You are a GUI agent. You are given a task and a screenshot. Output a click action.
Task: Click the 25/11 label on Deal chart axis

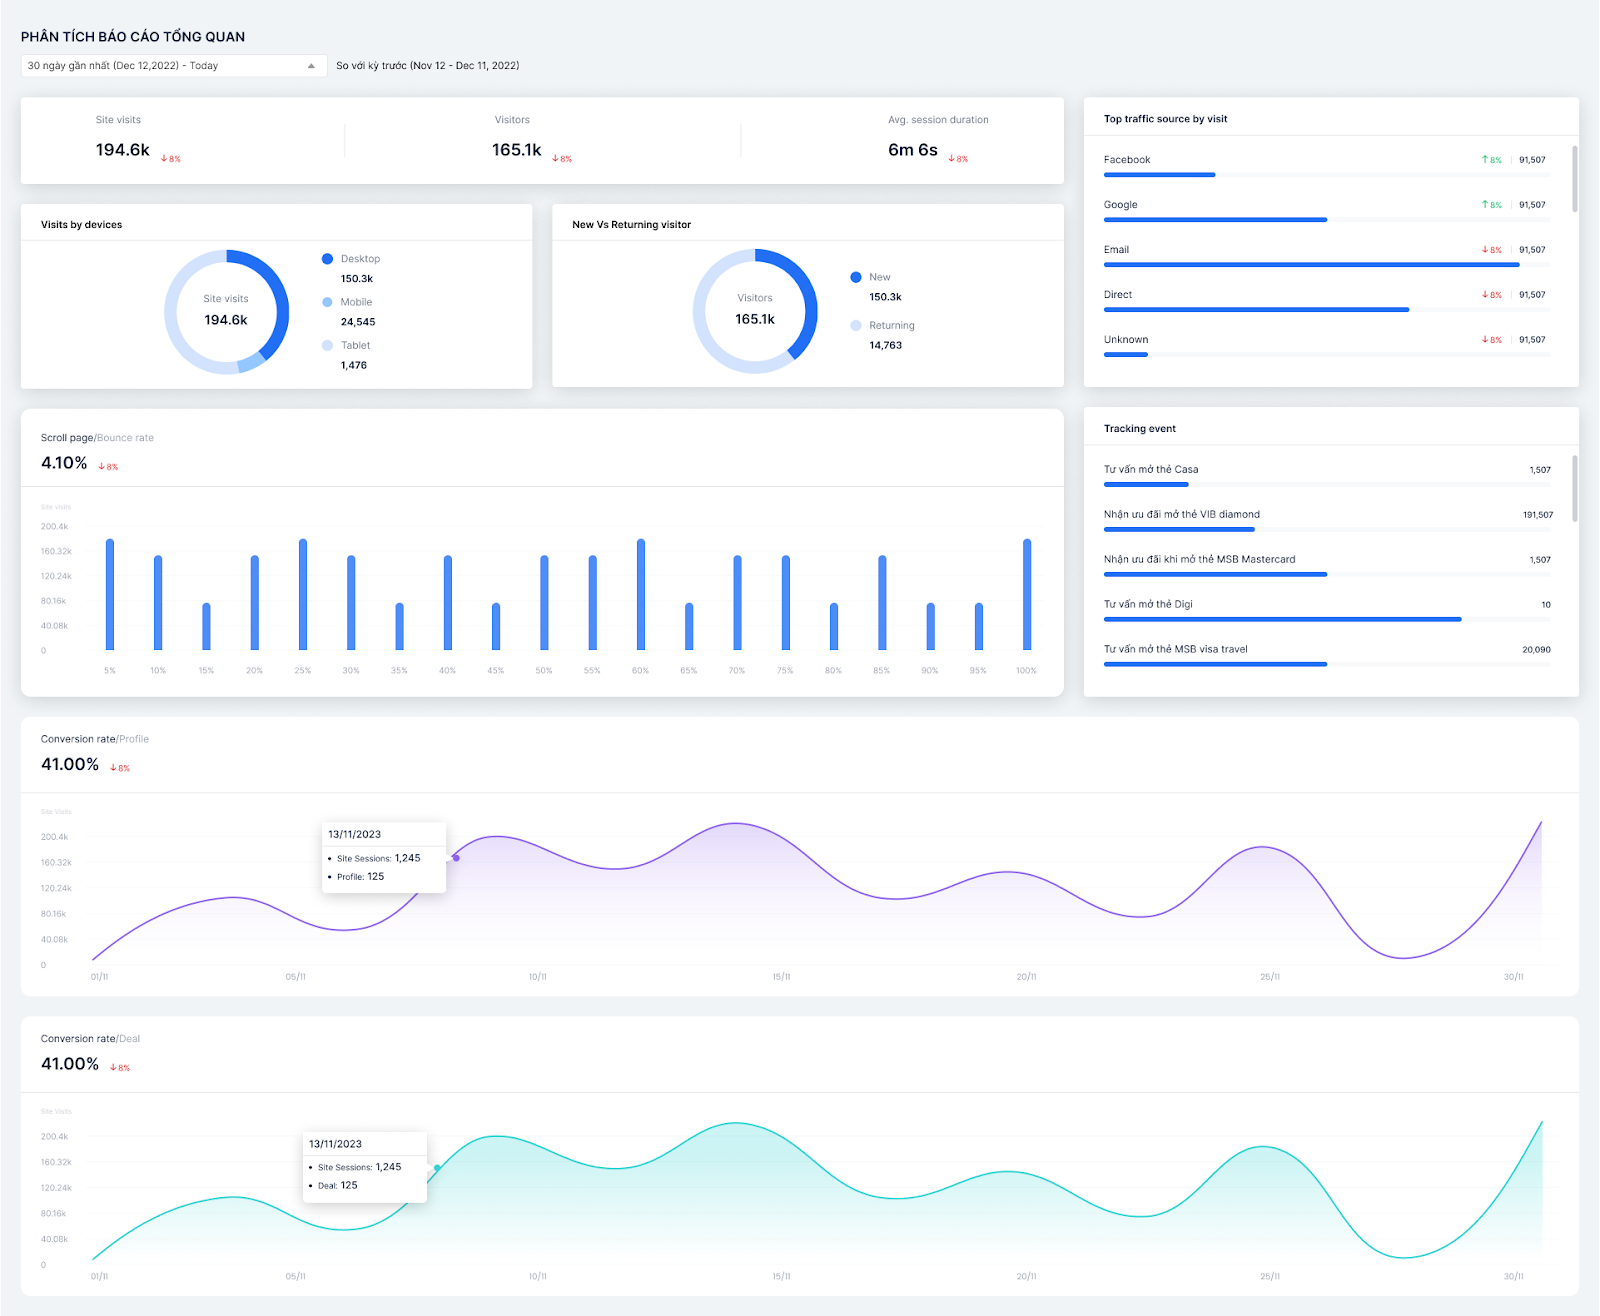click(1270, 1277)
